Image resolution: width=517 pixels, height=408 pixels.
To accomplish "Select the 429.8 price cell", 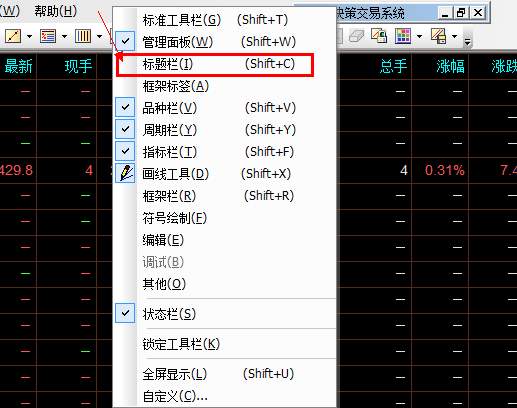I will pos(16,170).
